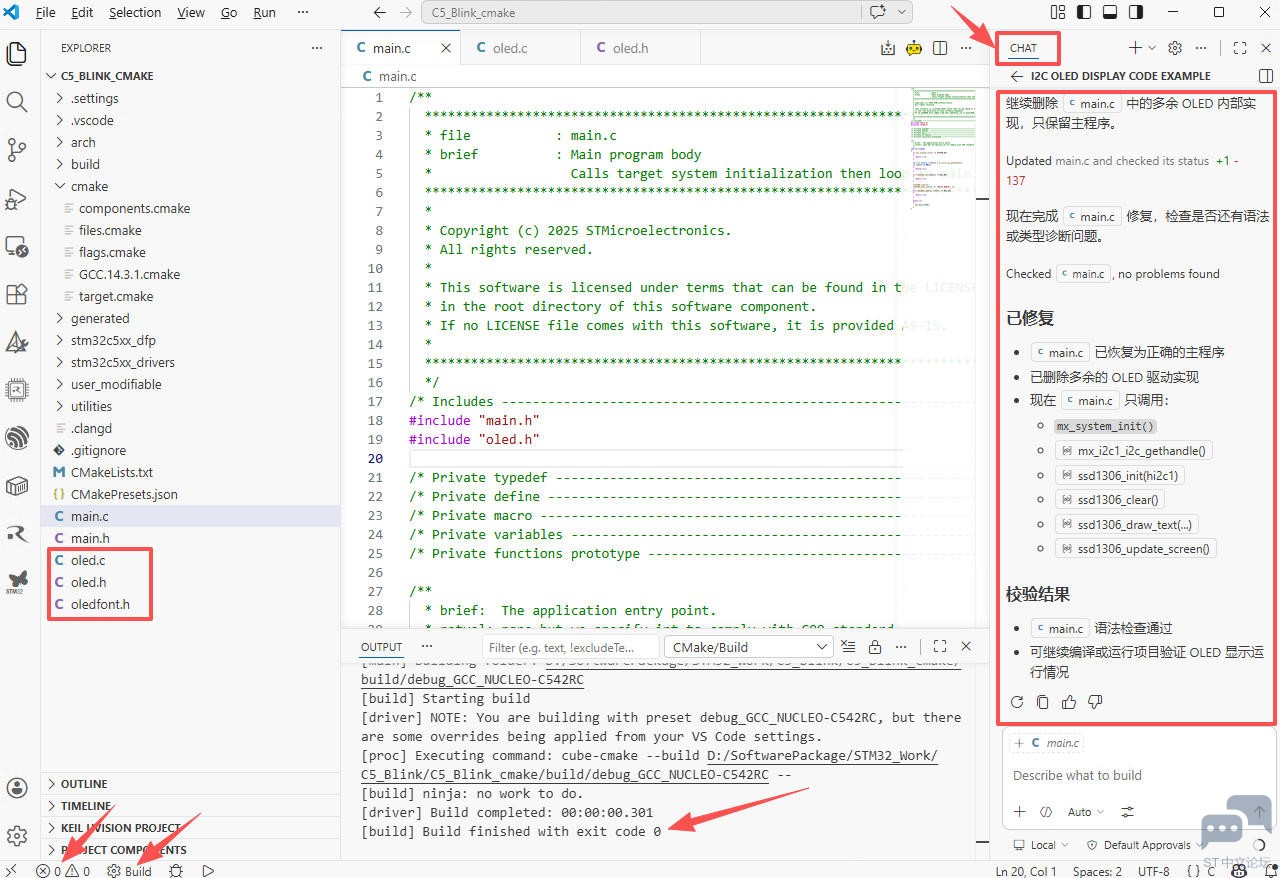Open the Selection menu

click(x=135, y=13)
